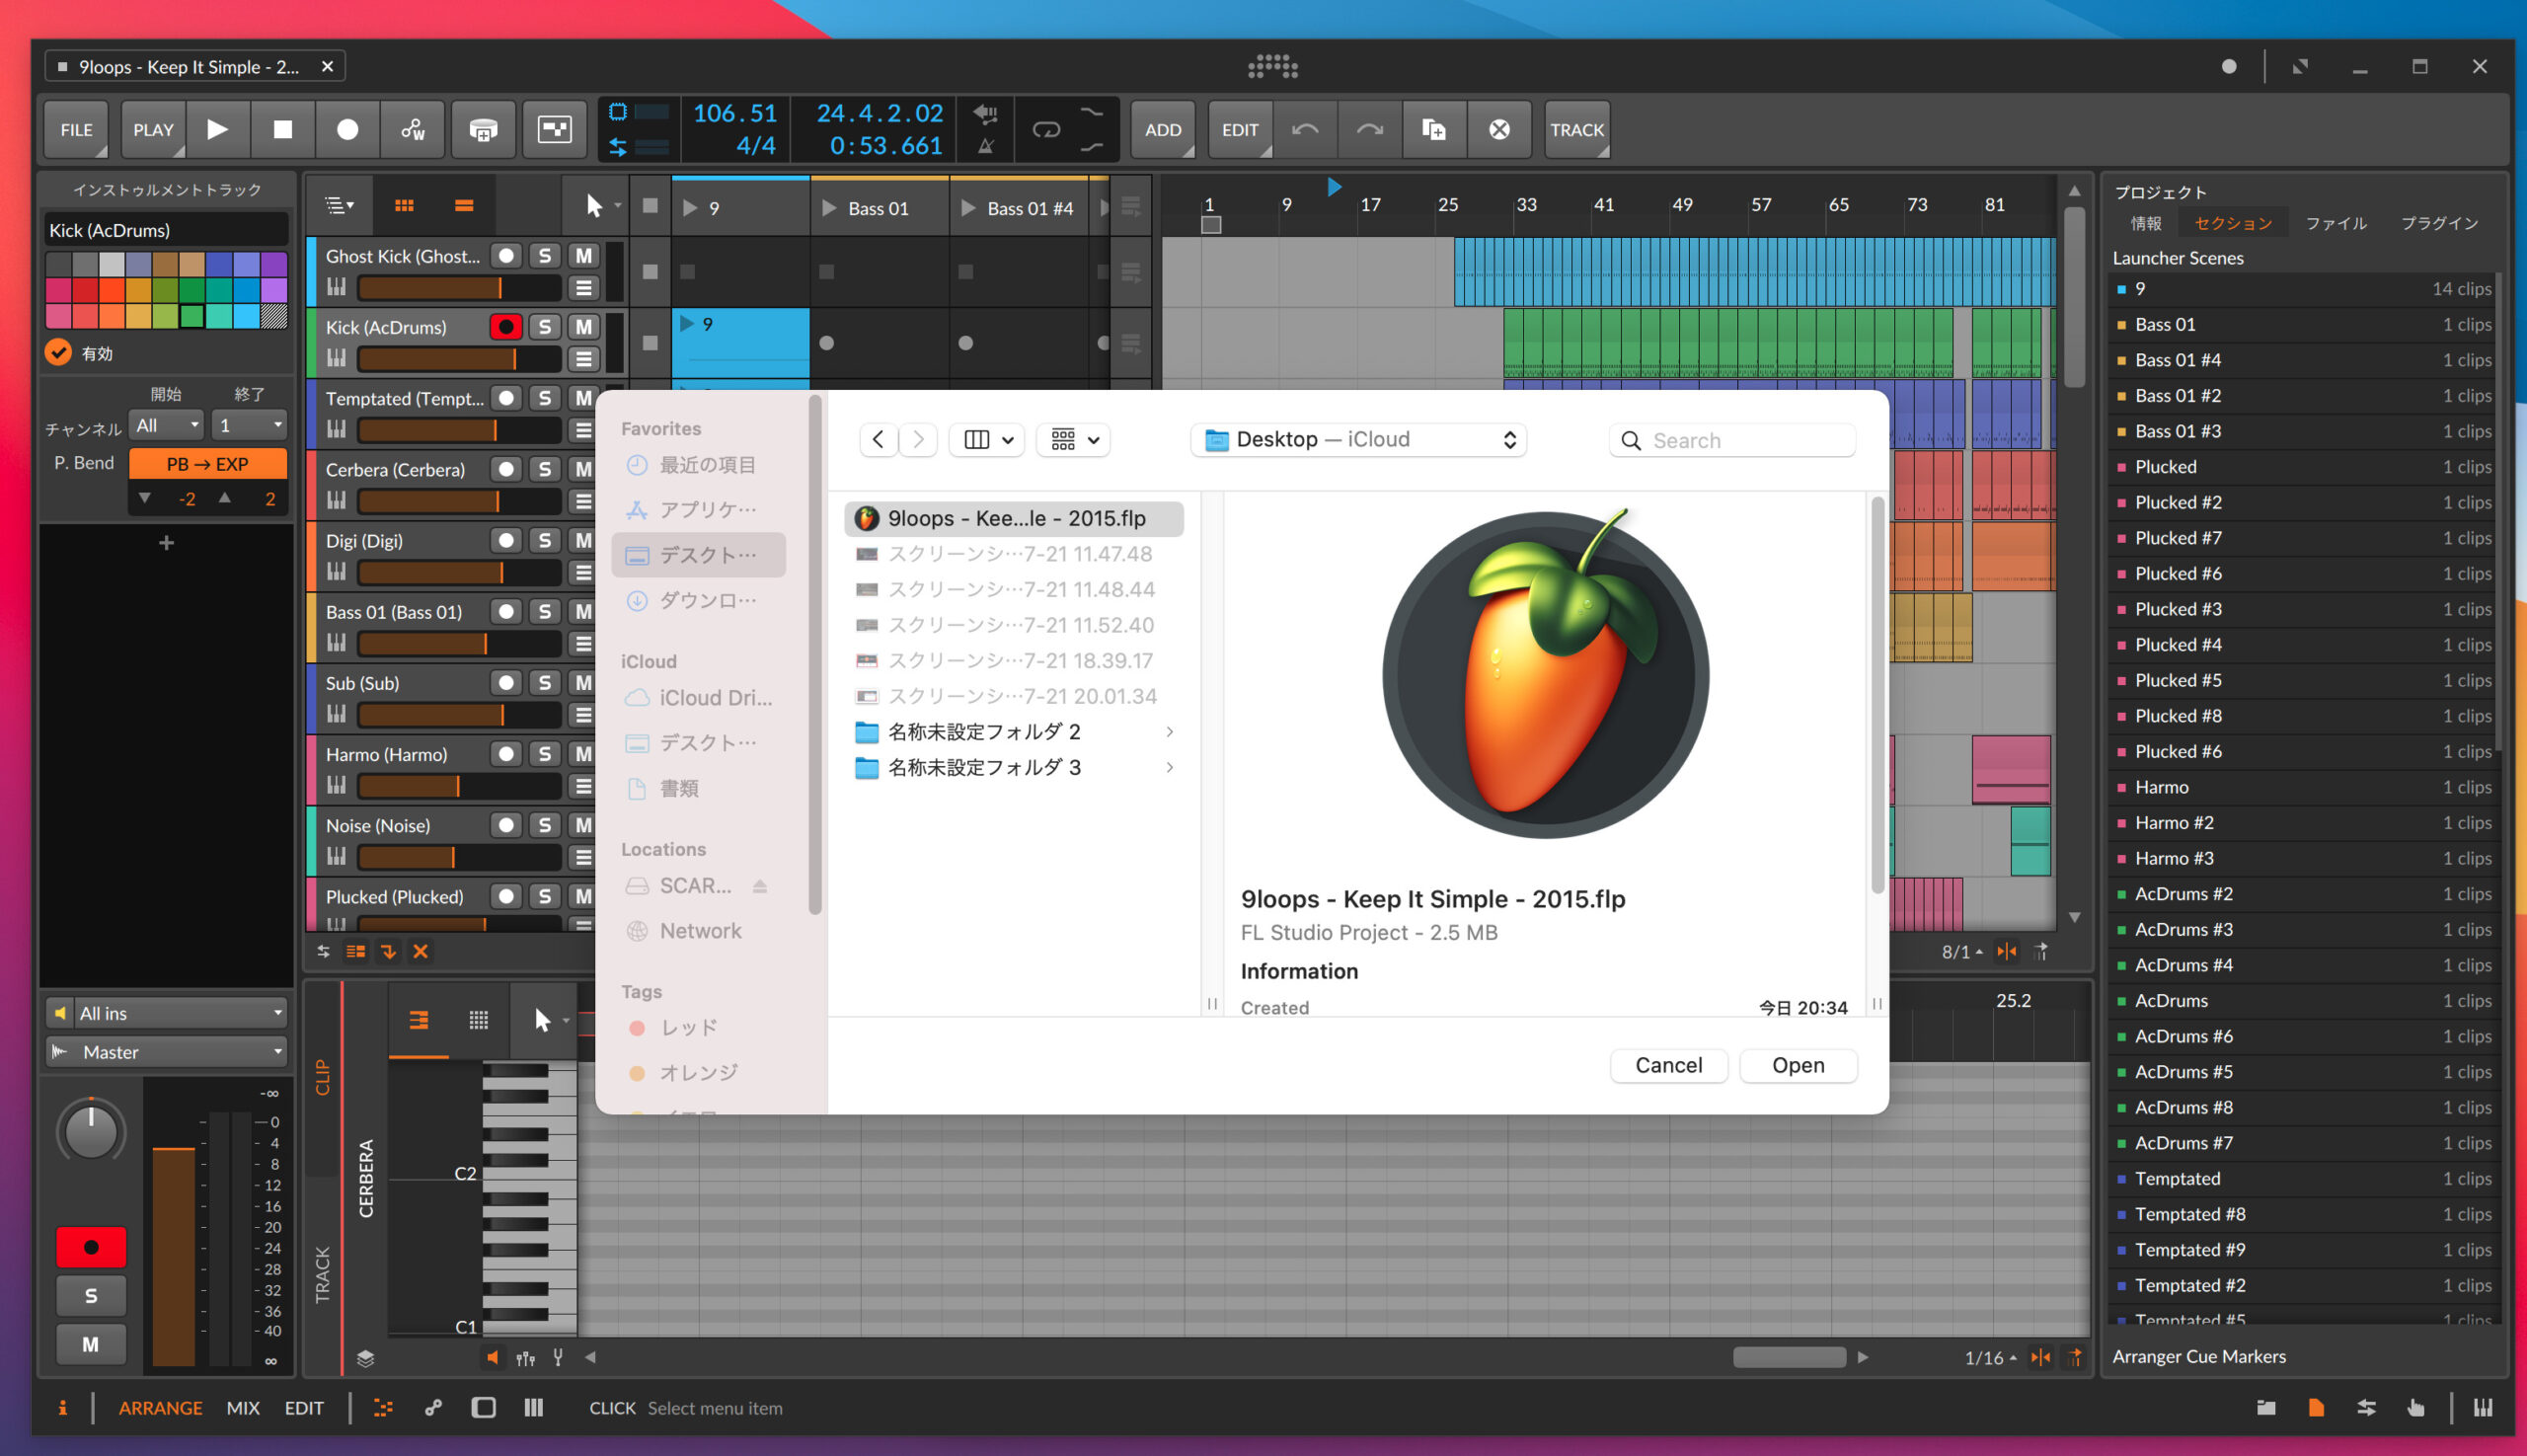The height and width of the screenshot is (1456, 2527).
Task: Select ダウンロード in Favorites sidebar
Action: pyautogui.click(x=698, y=600)
